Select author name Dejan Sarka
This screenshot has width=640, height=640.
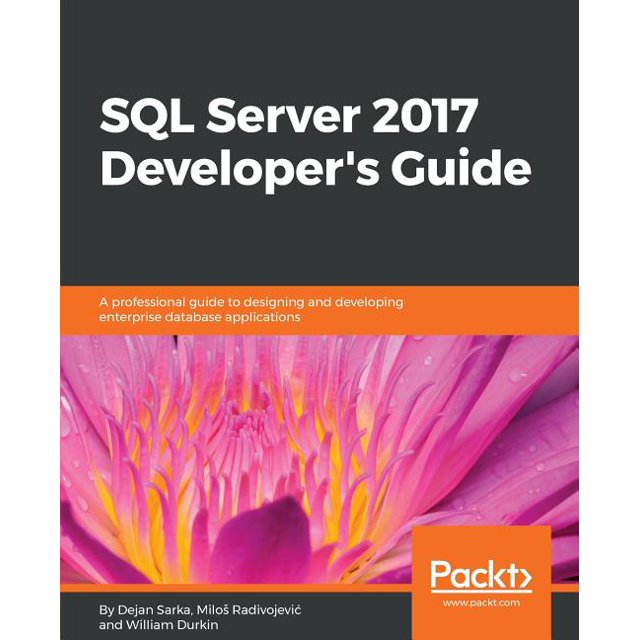(x=135, y=607)
